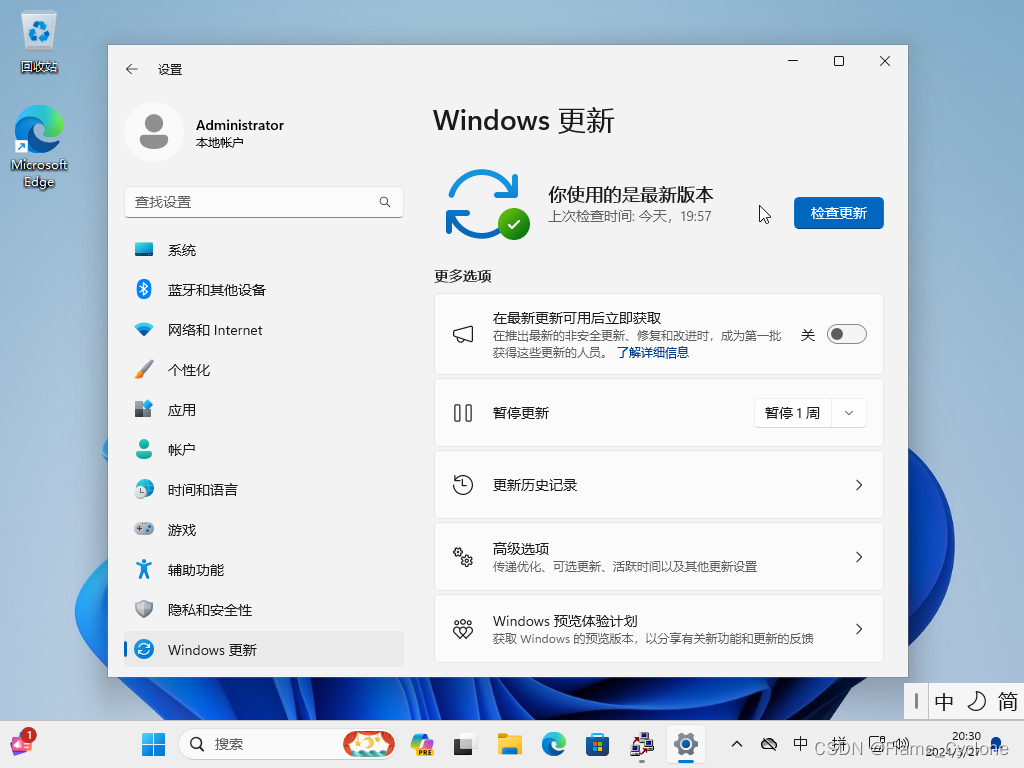This screenshot has height=768, width=1024.
Task: Focus the 查找设置 search field
Action: click(264, 202)
